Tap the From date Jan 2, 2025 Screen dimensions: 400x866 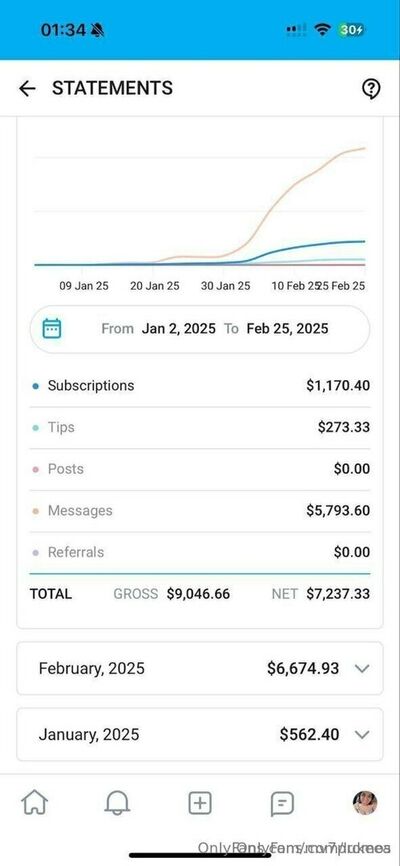pos(178,329)
